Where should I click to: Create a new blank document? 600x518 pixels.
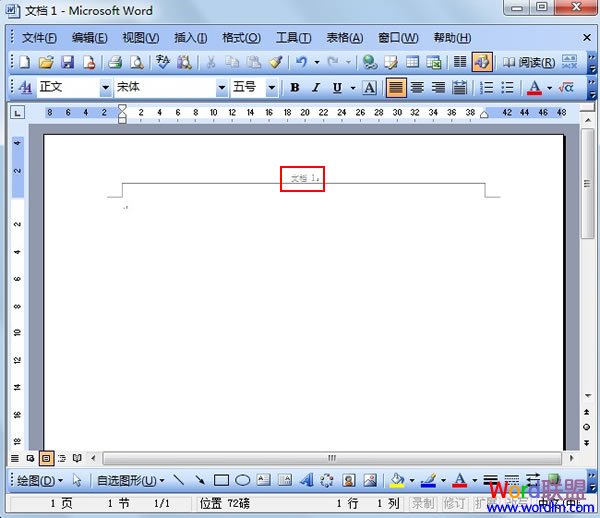point(24,62)
